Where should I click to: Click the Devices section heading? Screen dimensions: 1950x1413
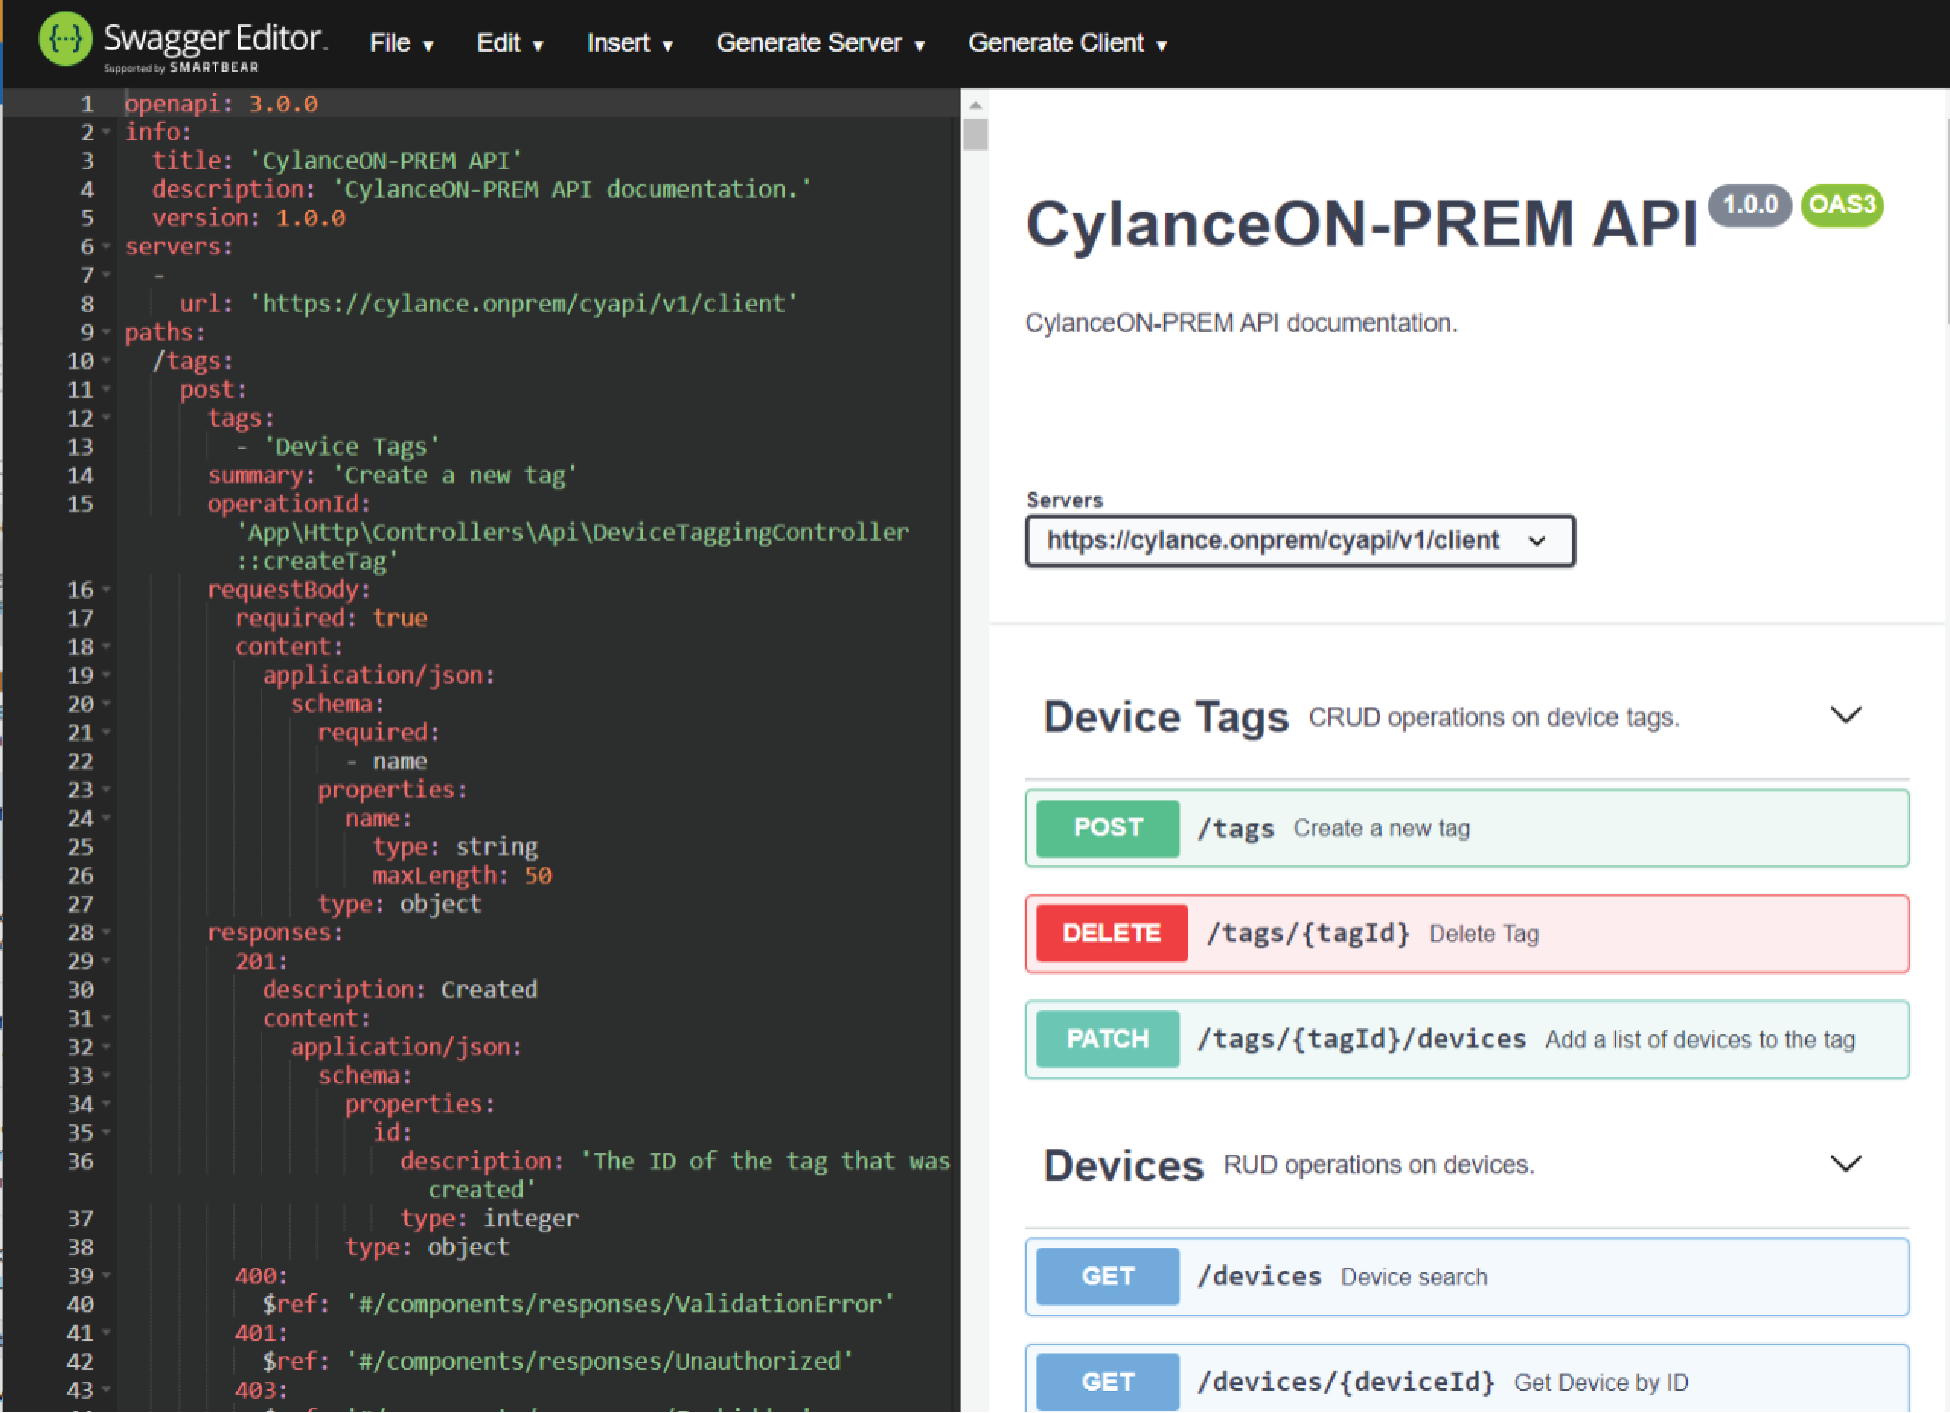click(1123, 1165)
